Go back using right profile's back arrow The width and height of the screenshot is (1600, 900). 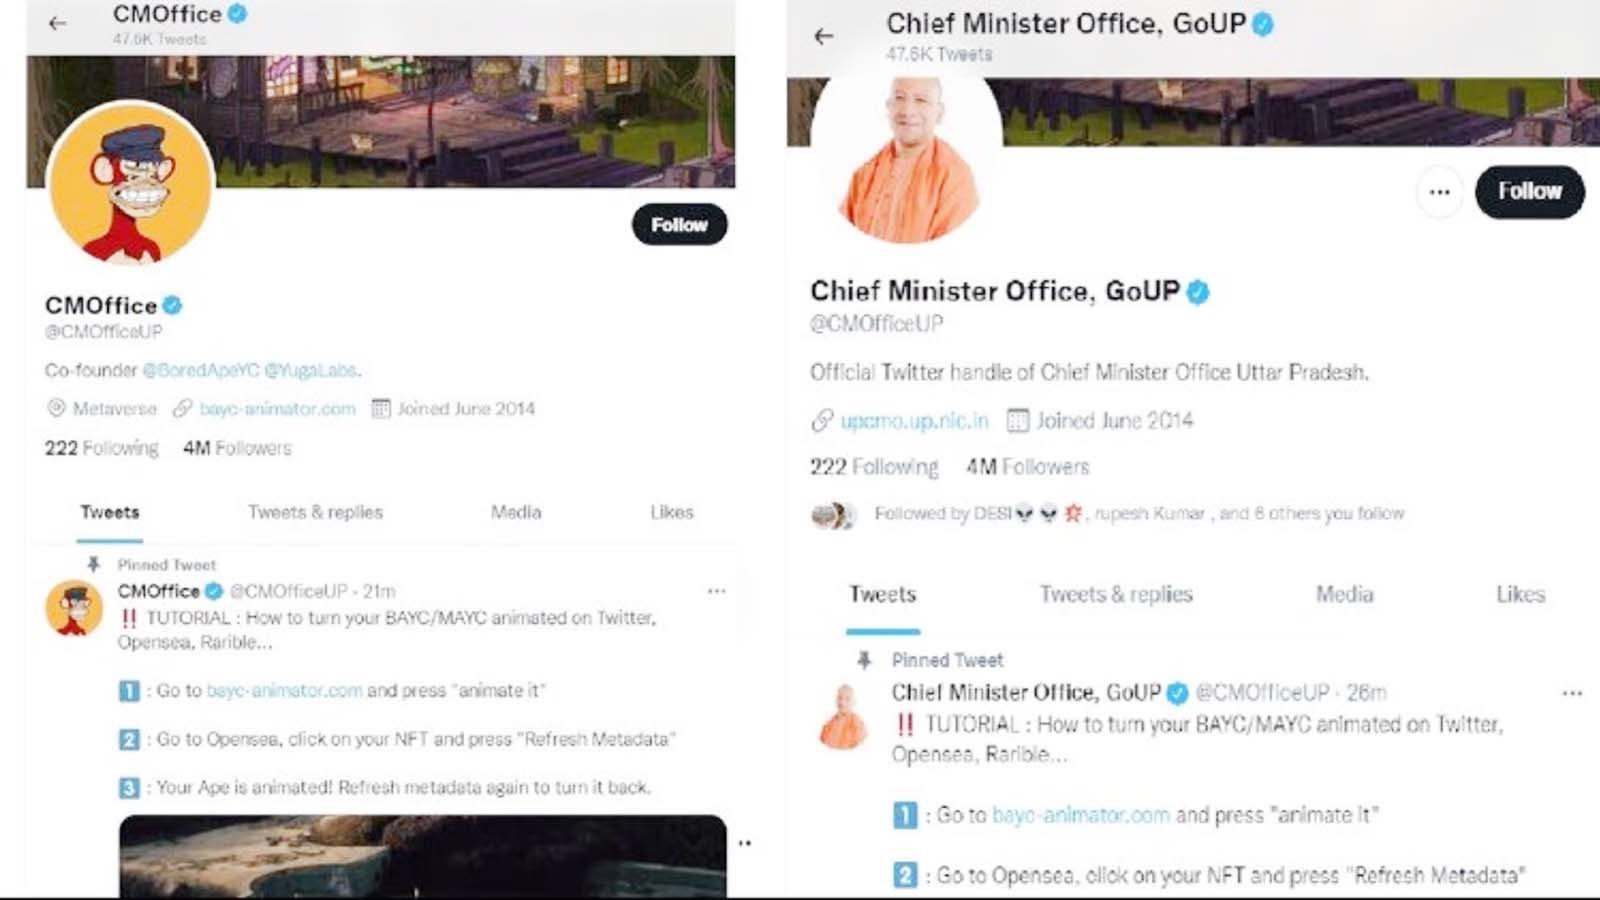tap(823, 37)
